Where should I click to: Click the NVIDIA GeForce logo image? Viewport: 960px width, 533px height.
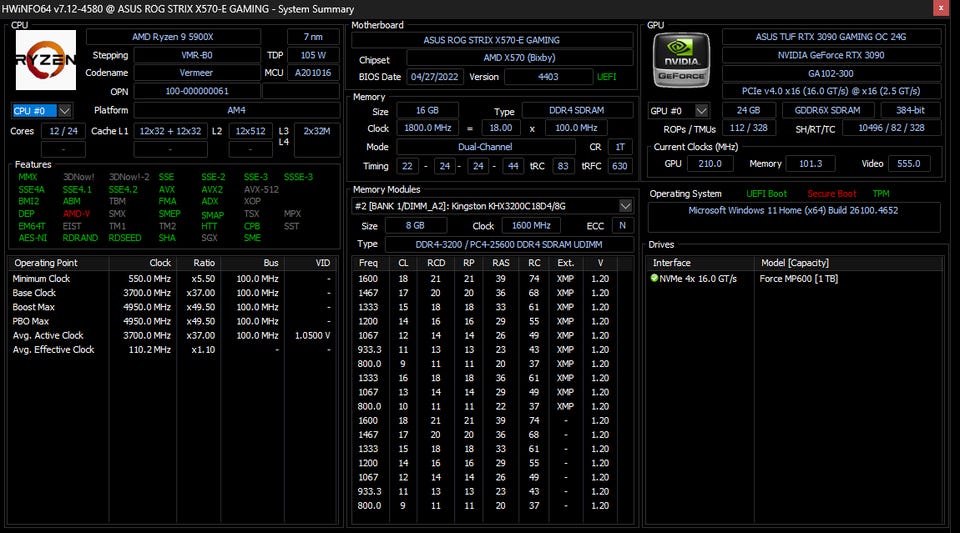coord(681,60)
